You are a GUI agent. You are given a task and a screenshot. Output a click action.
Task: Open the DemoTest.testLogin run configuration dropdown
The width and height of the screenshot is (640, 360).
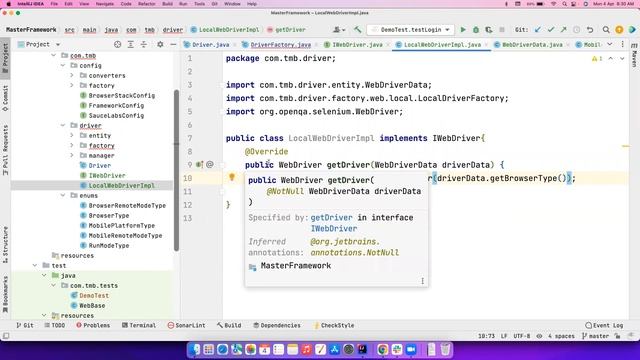(411, 30)
